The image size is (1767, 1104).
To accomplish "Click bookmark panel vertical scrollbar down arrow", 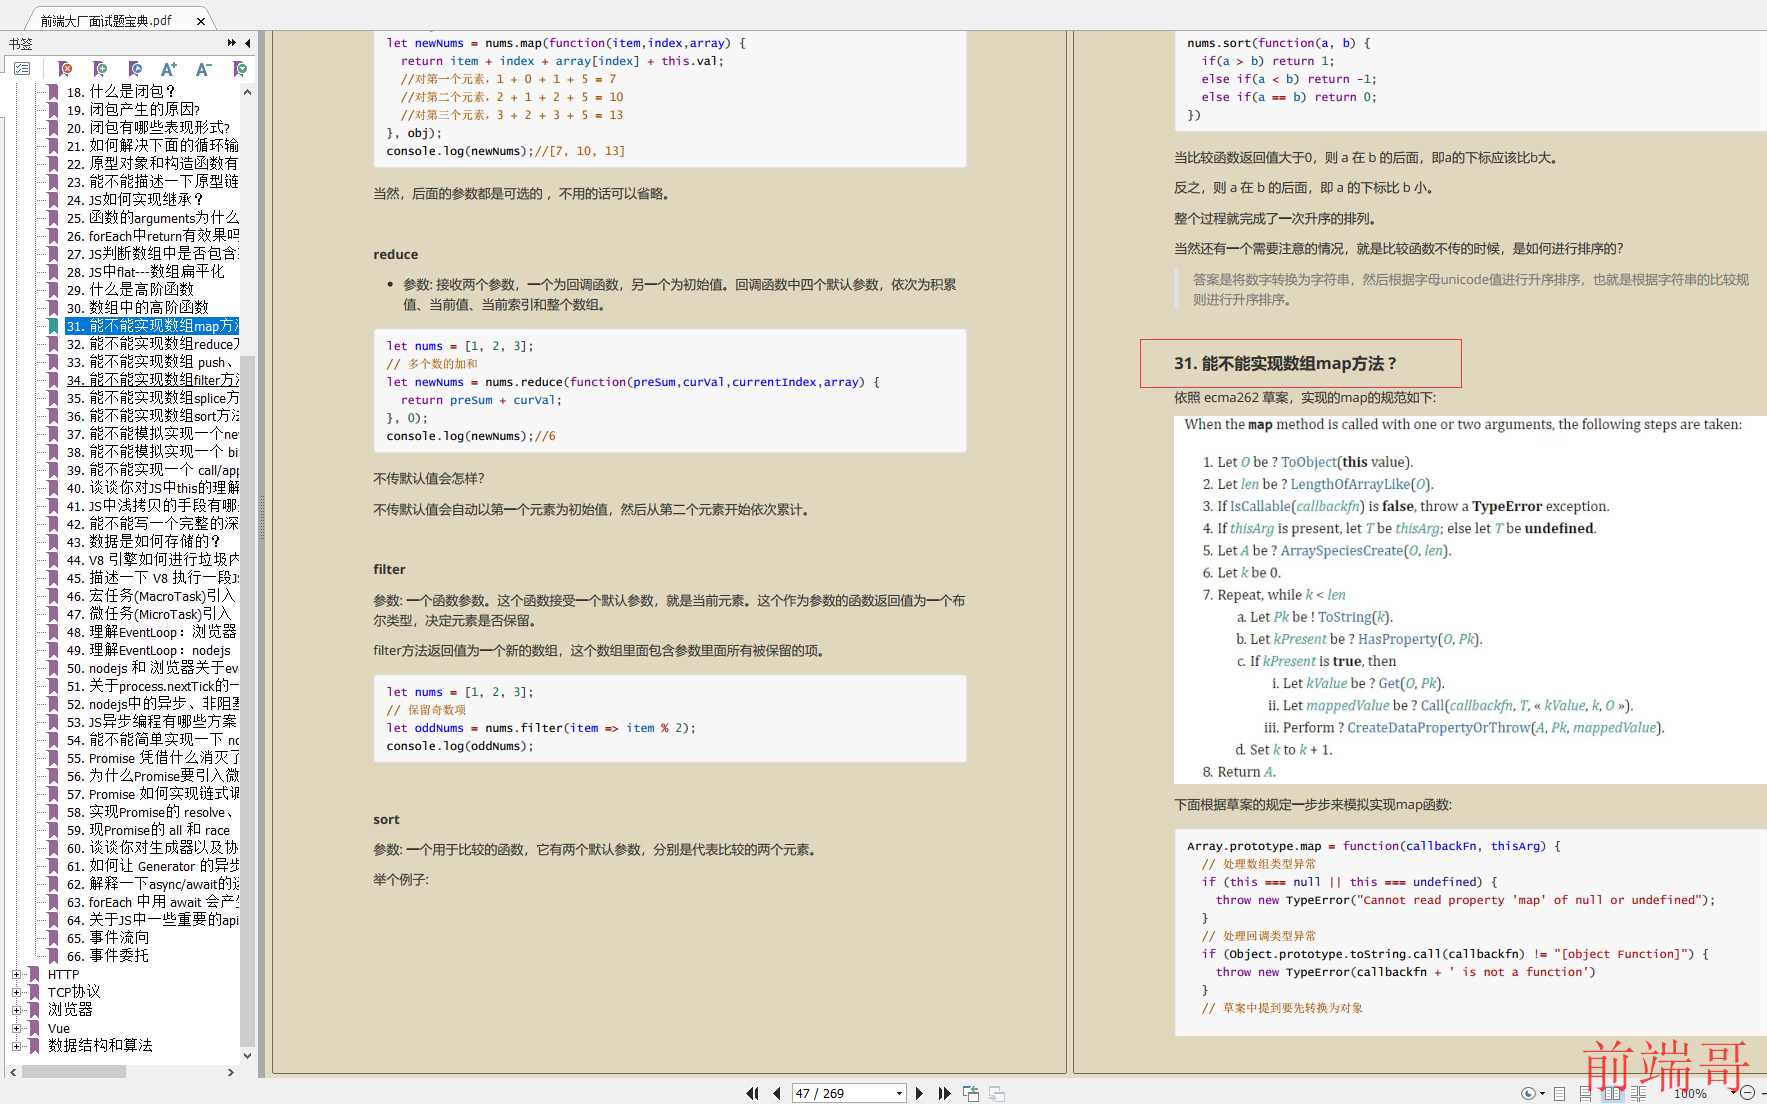I will click(x=247, y=1055).
